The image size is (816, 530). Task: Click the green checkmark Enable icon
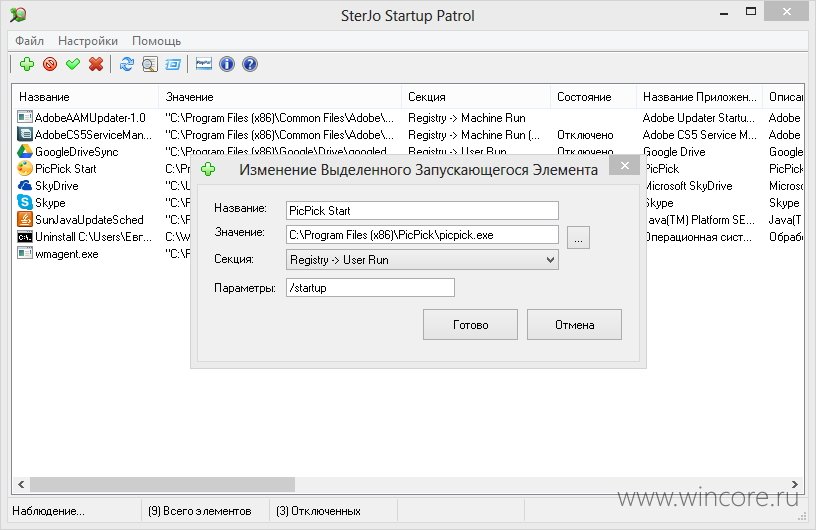pyautogui.click(x=73, y=64)
